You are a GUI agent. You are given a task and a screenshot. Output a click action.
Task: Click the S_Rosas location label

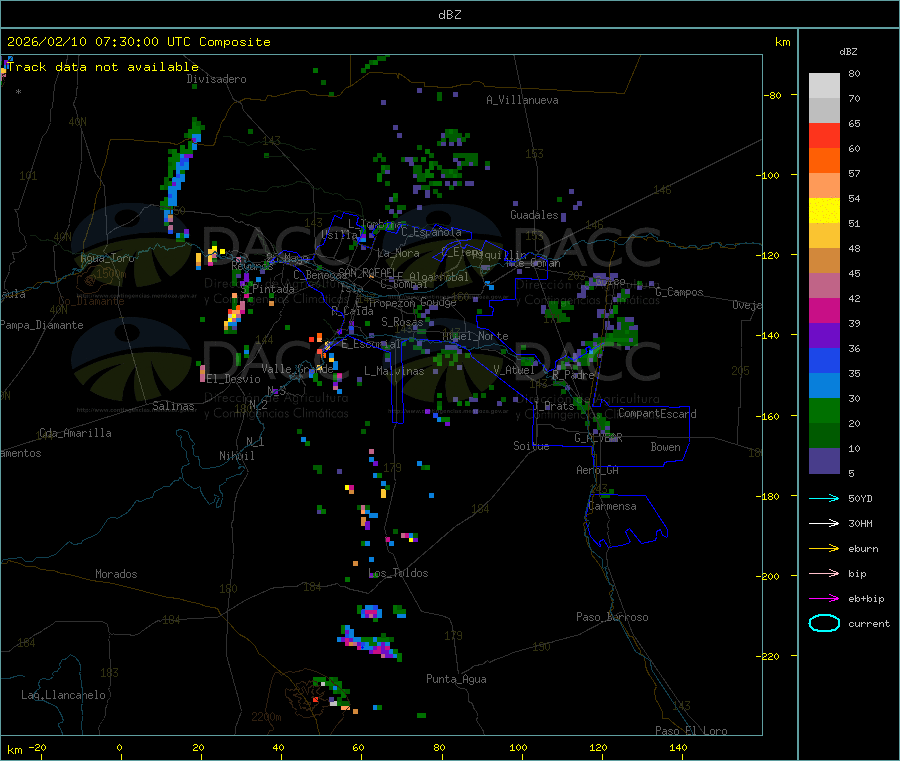pyautogui.click(x=402, y=322)
